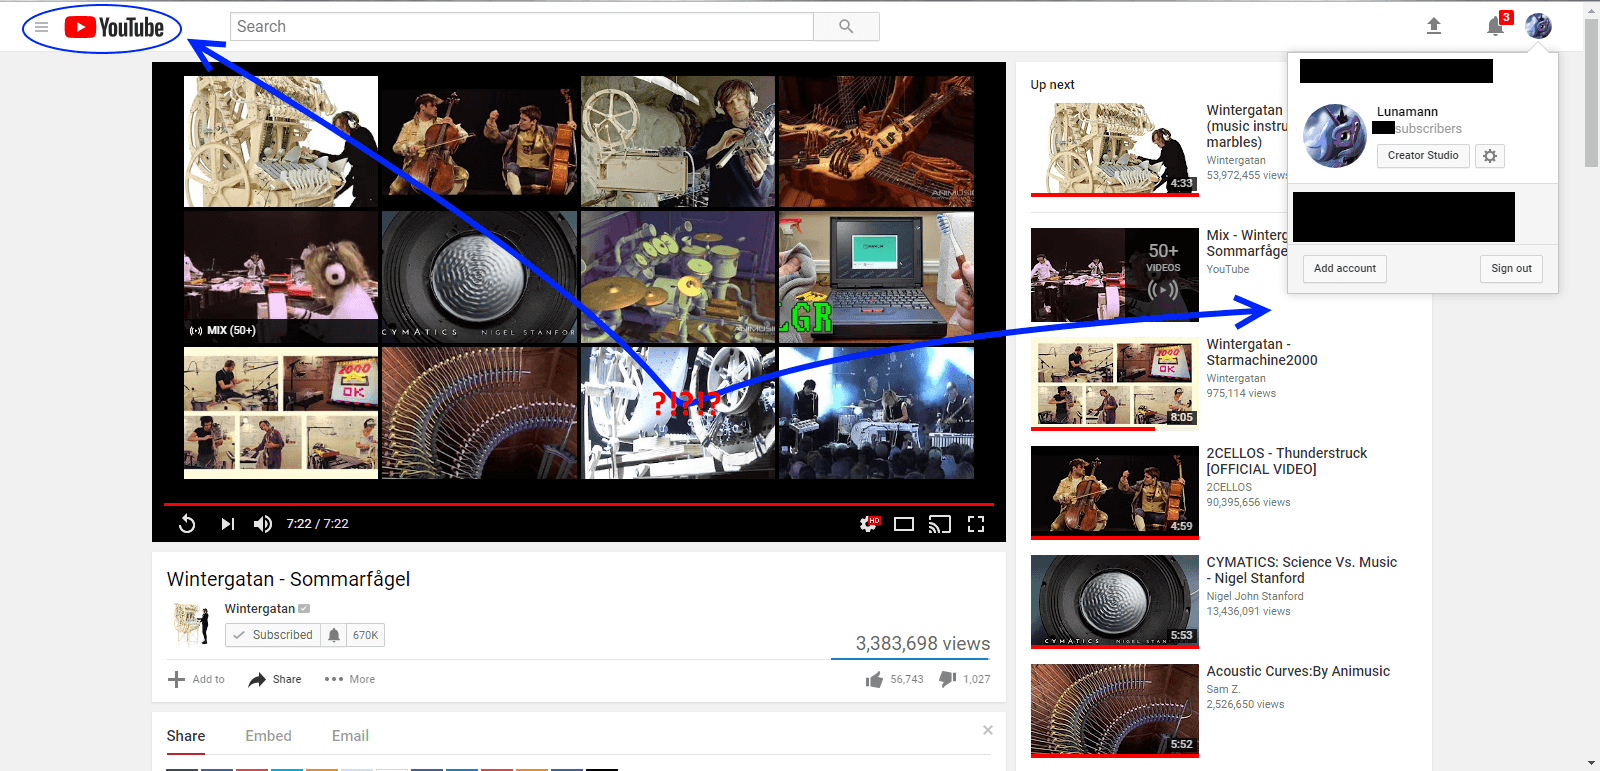The image size is (1600, 771).
Task: Close the share panel
Action: [988, 730]
